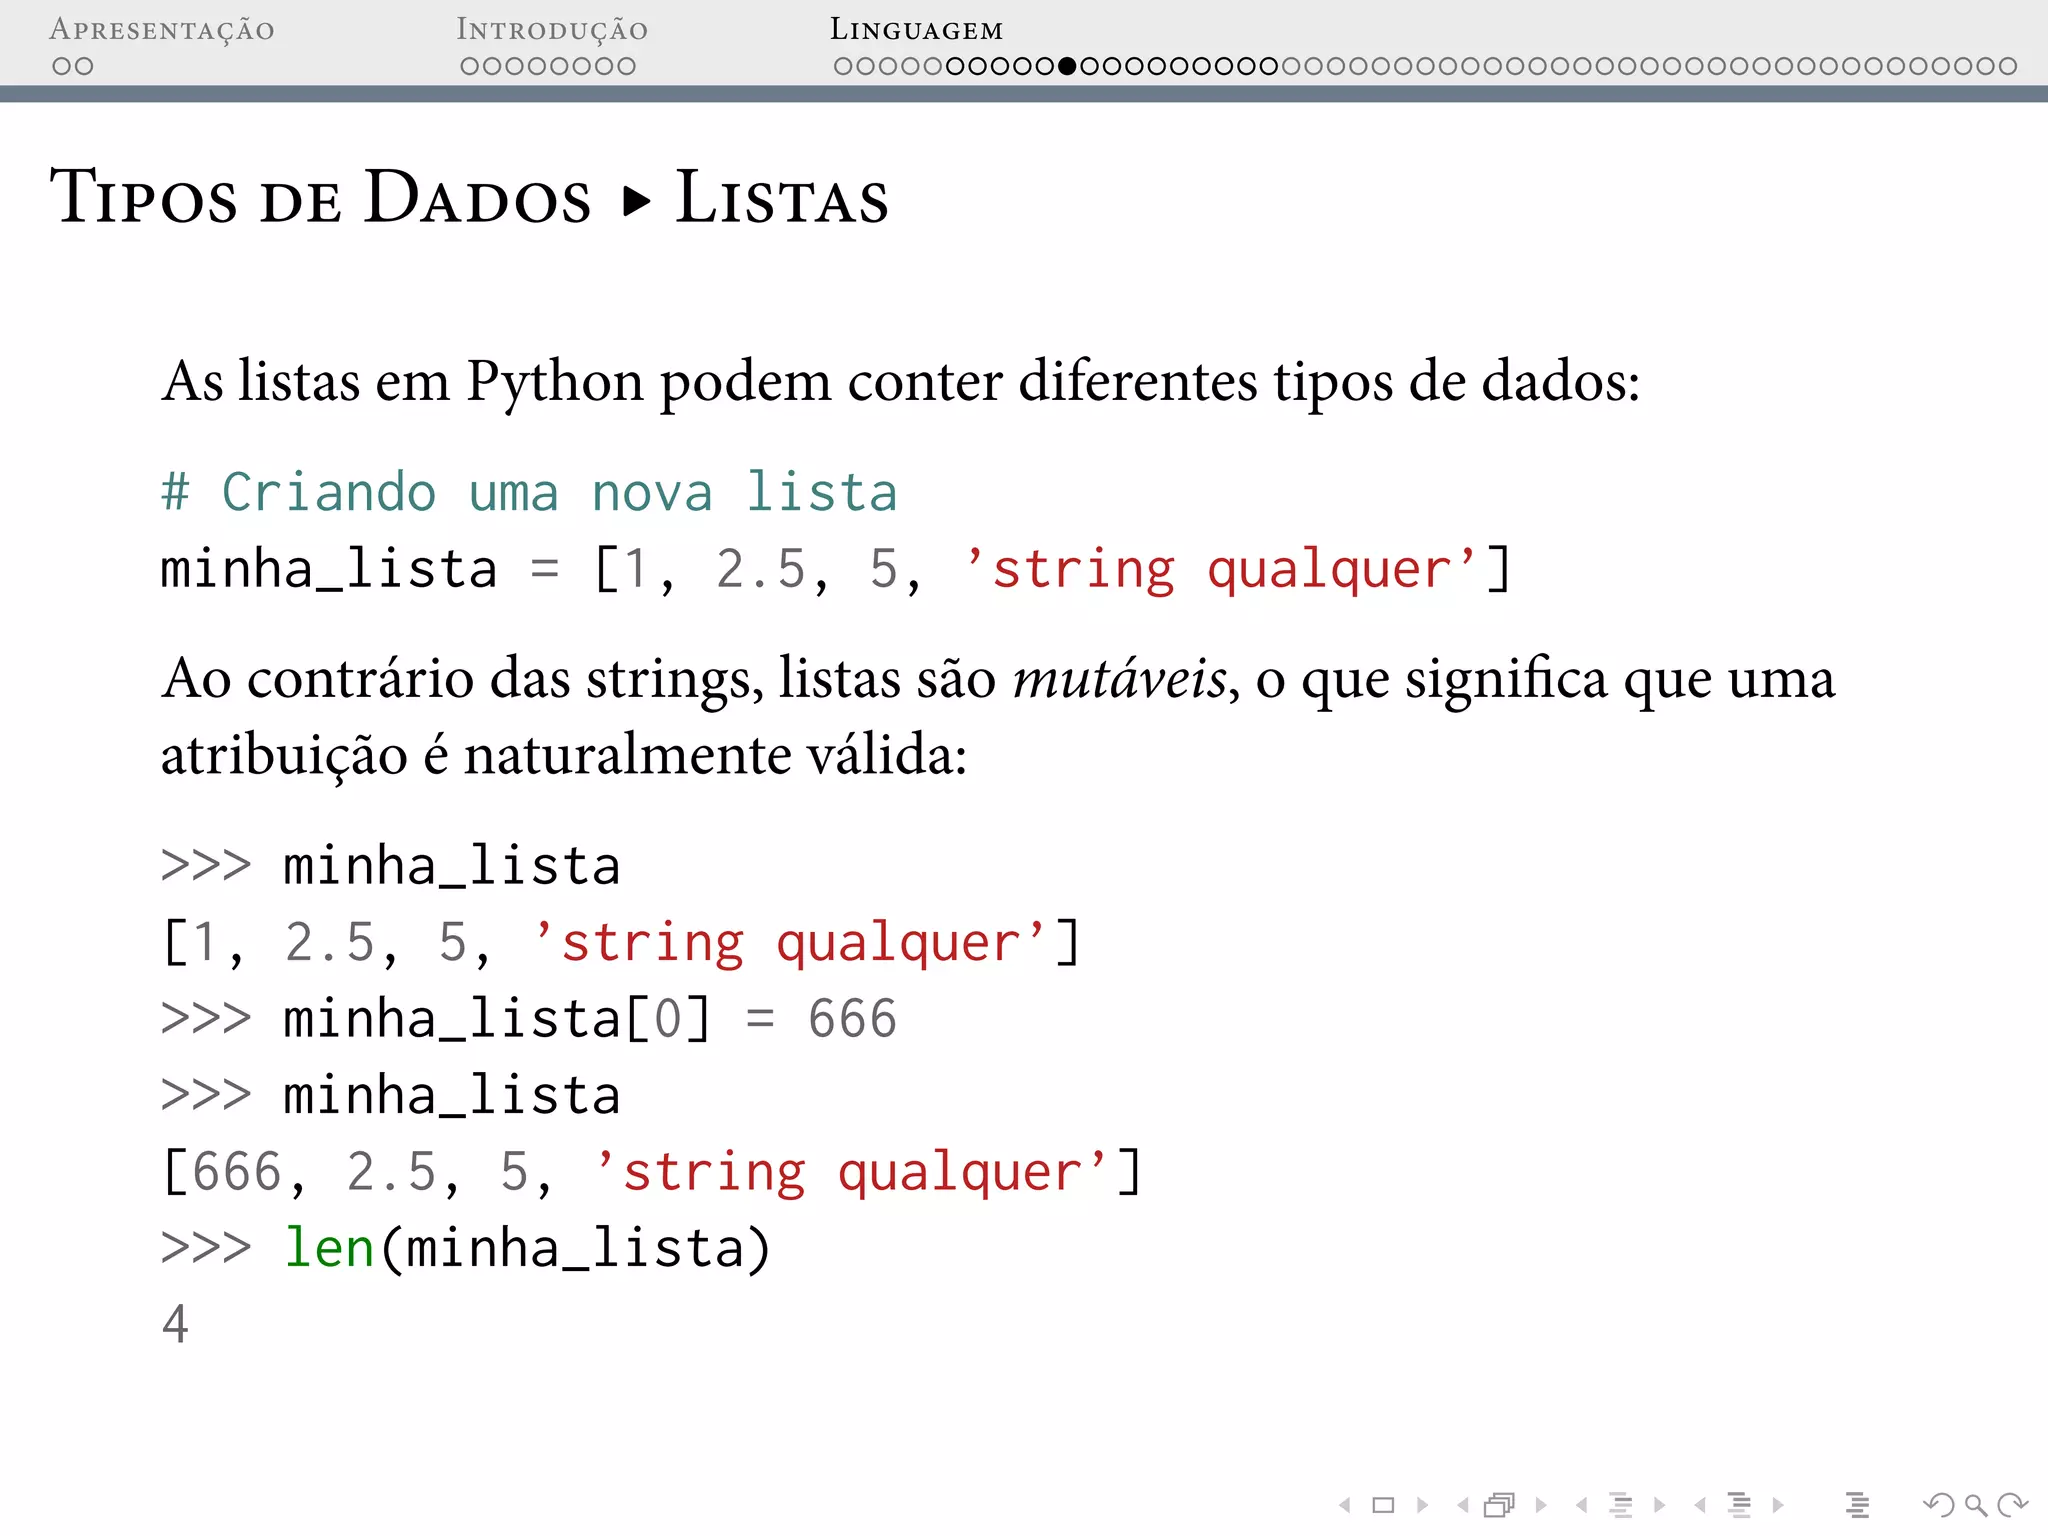Image resolution: width=2048 pixels, height=1536 pixels.
Task: Click the output value '4'
Action: (175, 1325)
